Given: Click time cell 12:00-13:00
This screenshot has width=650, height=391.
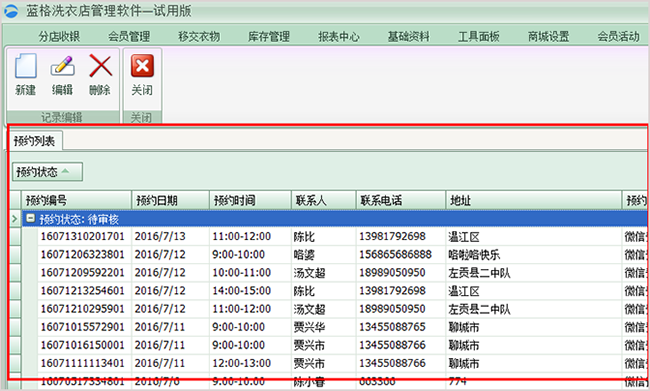Looking at the screenshot, I should coord(242,363).
